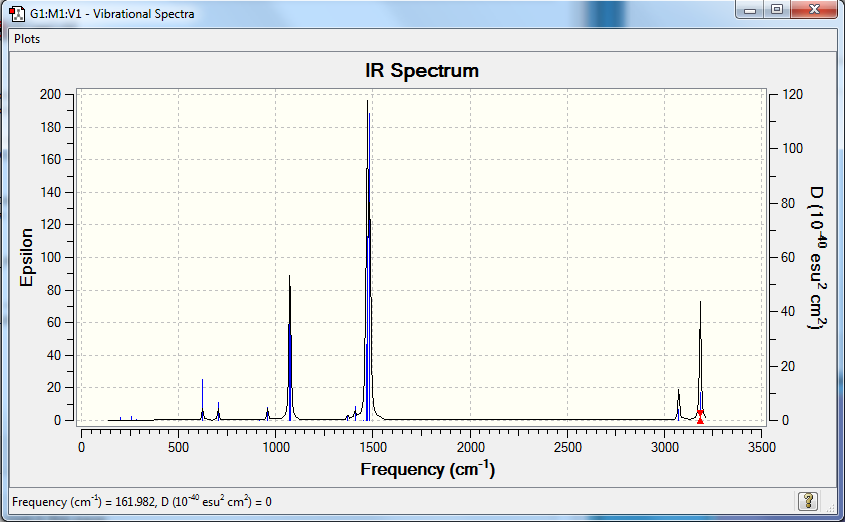
Task: Click the GaussView window title icon
Action: (17, 13)
